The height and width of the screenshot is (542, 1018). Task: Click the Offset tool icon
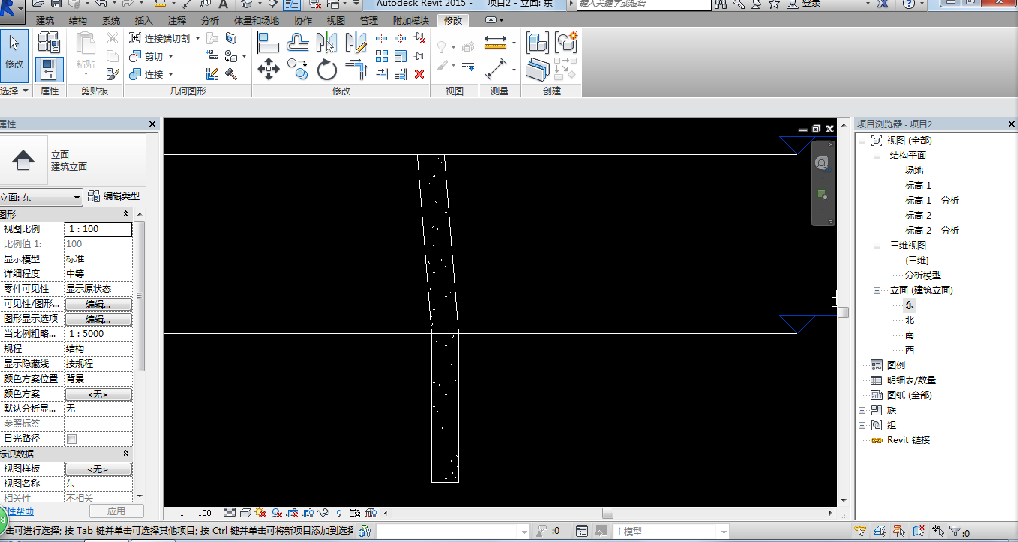(297, 42)
